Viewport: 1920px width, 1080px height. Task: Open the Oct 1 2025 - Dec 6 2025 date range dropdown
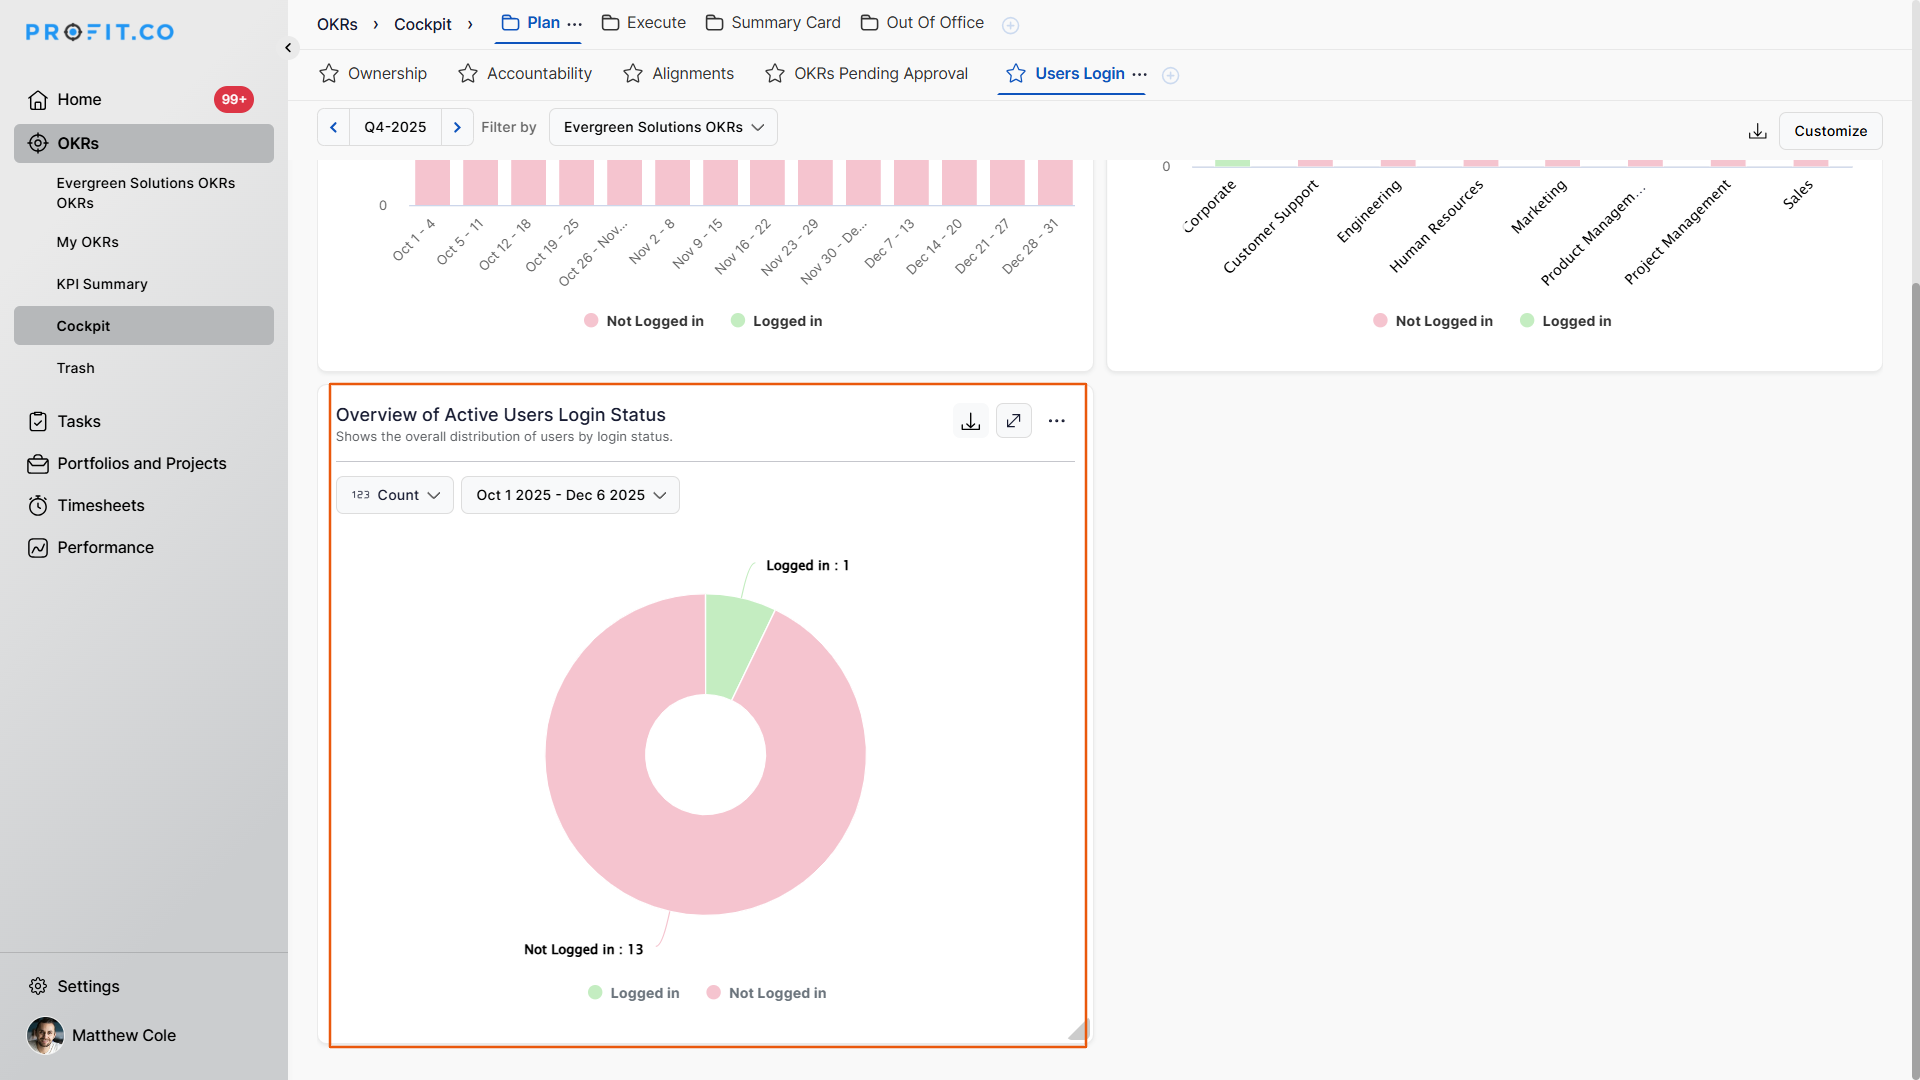570,495
